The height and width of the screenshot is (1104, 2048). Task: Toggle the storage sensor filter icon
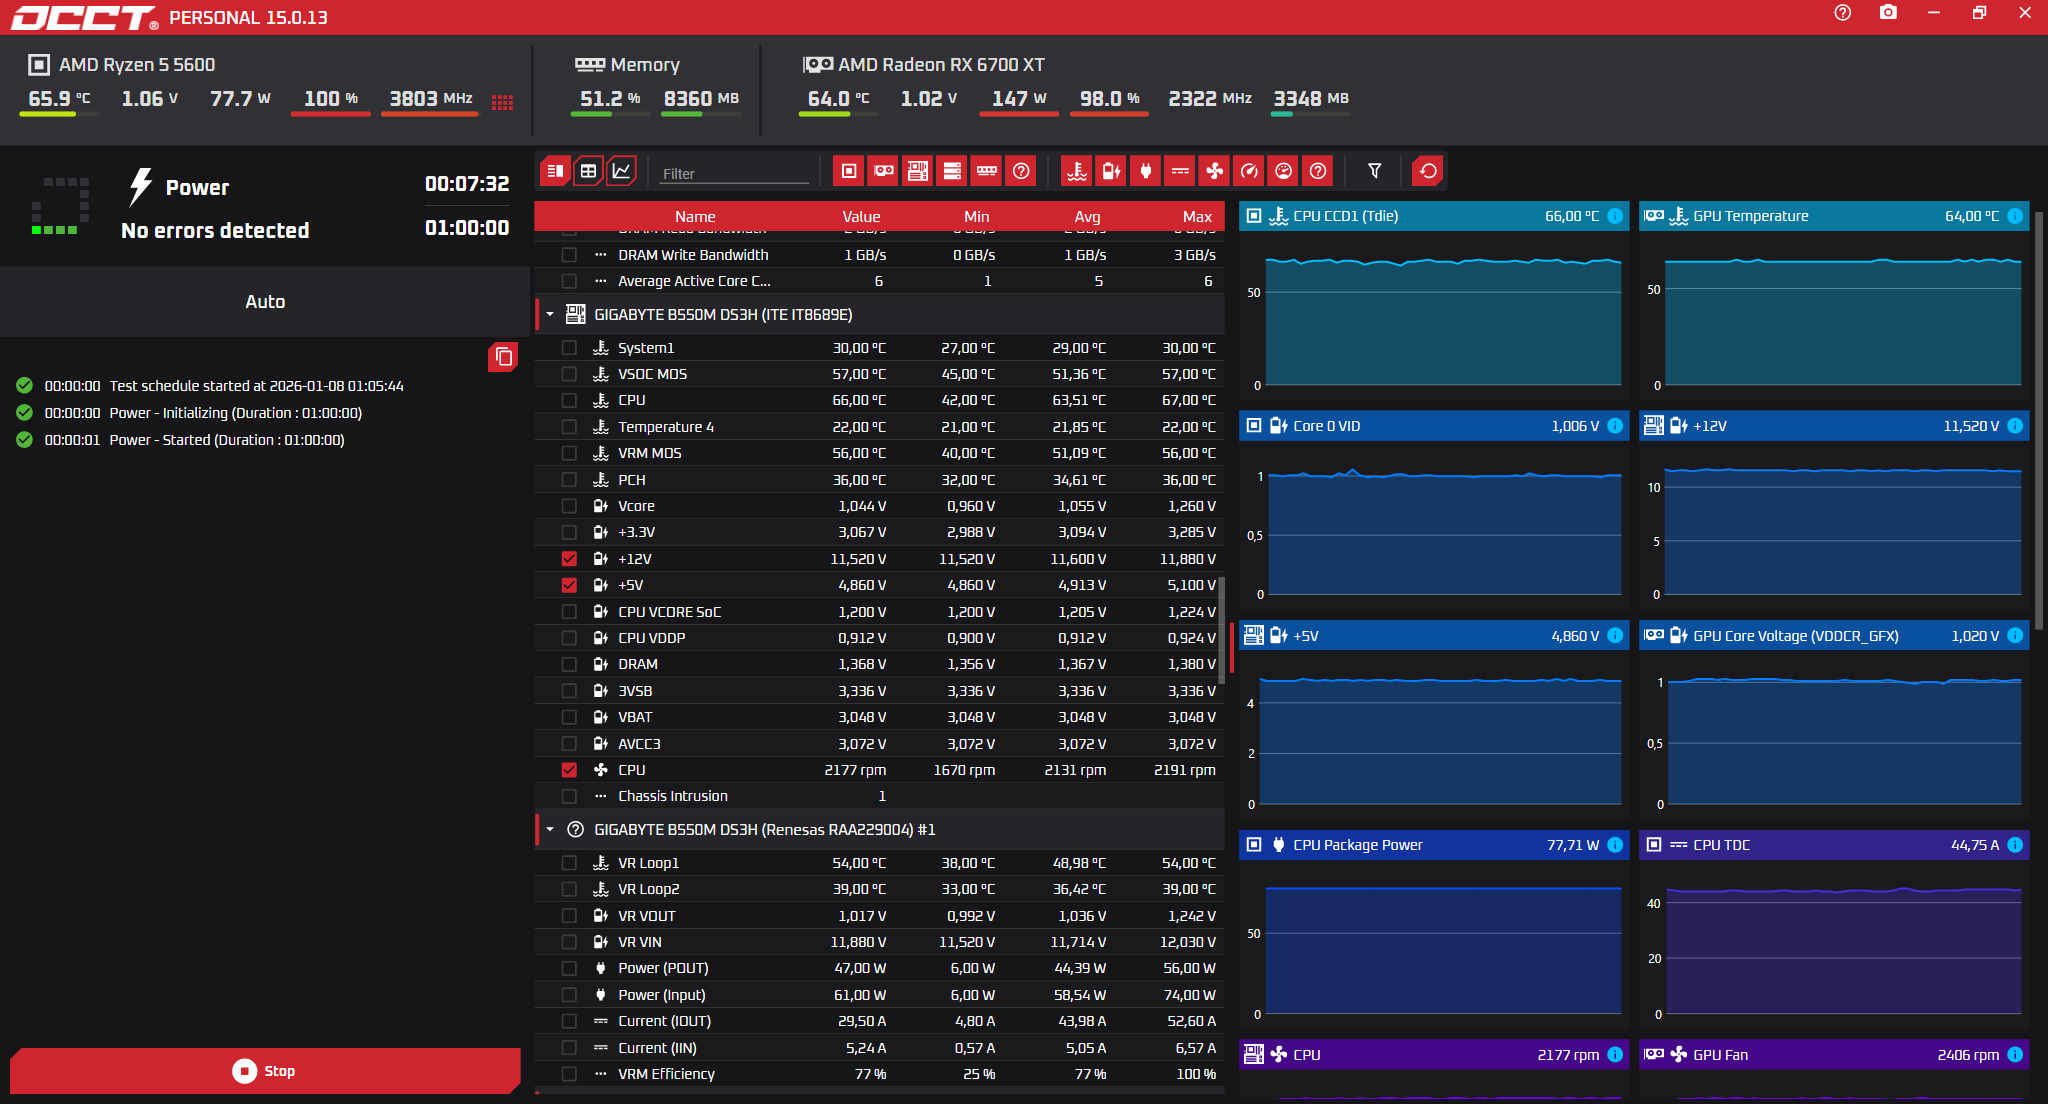point(952,171)
